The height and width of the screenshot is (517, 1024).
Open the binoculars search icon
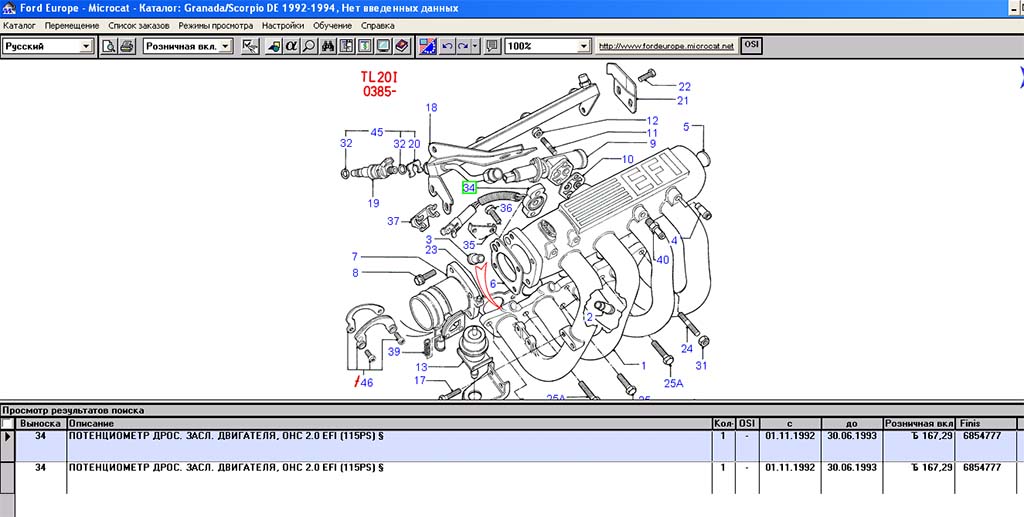pyautogui.click(x=328, y=46)
